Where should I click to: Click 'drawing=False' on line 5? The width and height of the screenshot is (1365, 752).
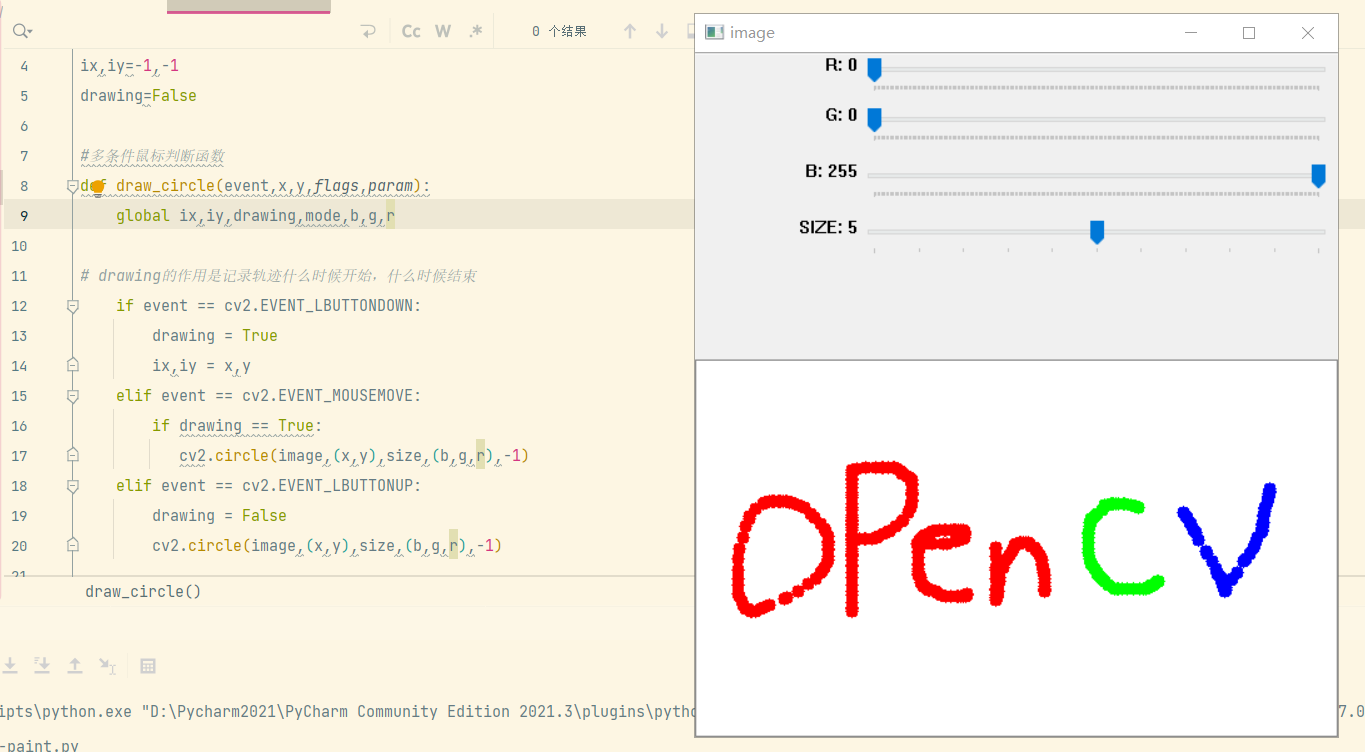139,96
